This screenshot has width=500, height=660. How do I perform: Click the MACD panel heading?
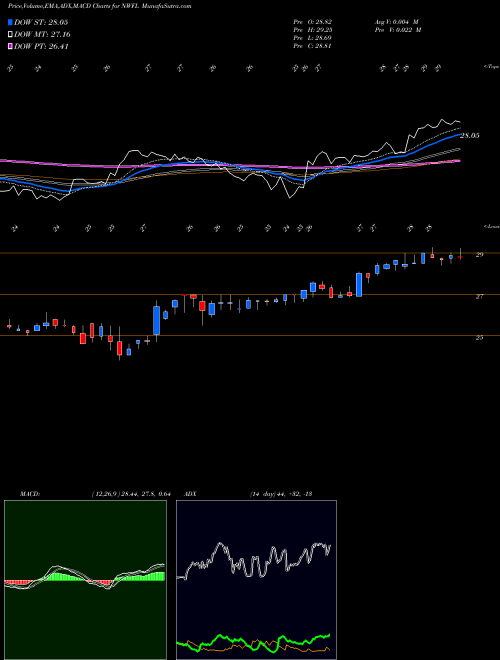29,494
